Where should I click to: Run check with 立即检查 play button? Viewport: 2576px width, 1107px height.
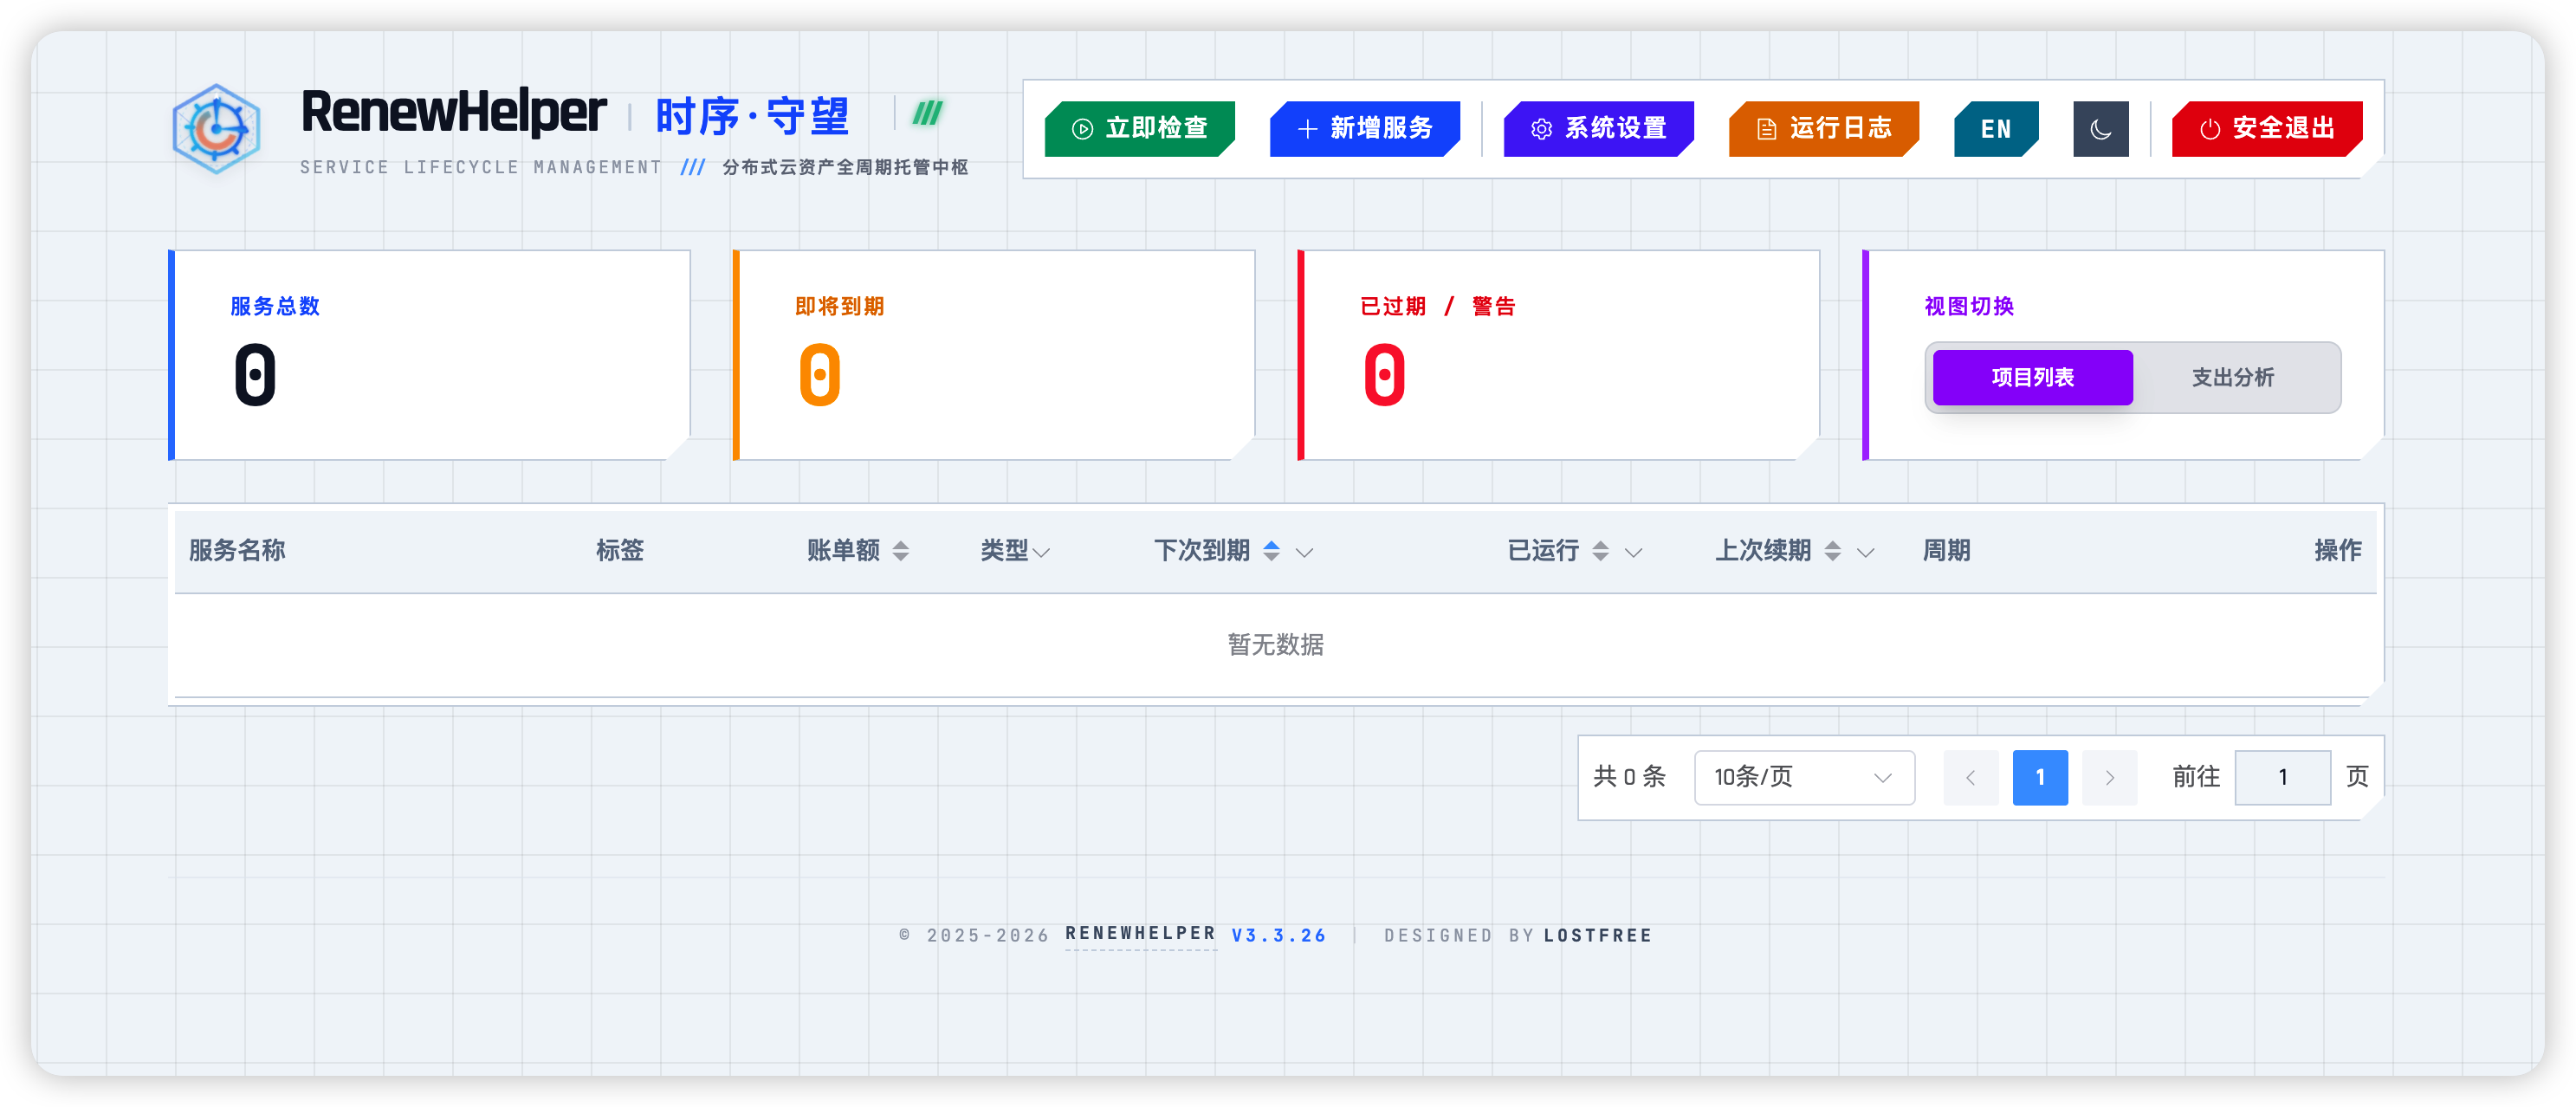click(x=1139, y=129)
